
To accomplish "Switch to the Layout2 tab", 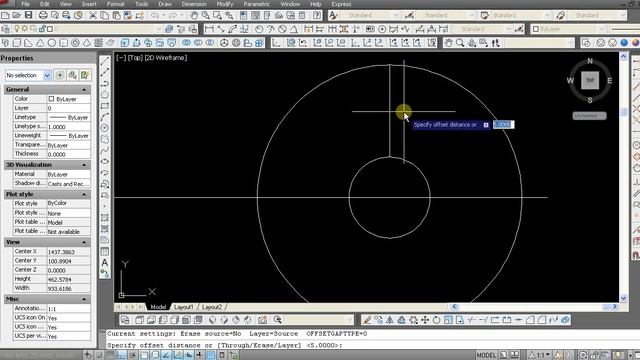I will coord(212,307).
